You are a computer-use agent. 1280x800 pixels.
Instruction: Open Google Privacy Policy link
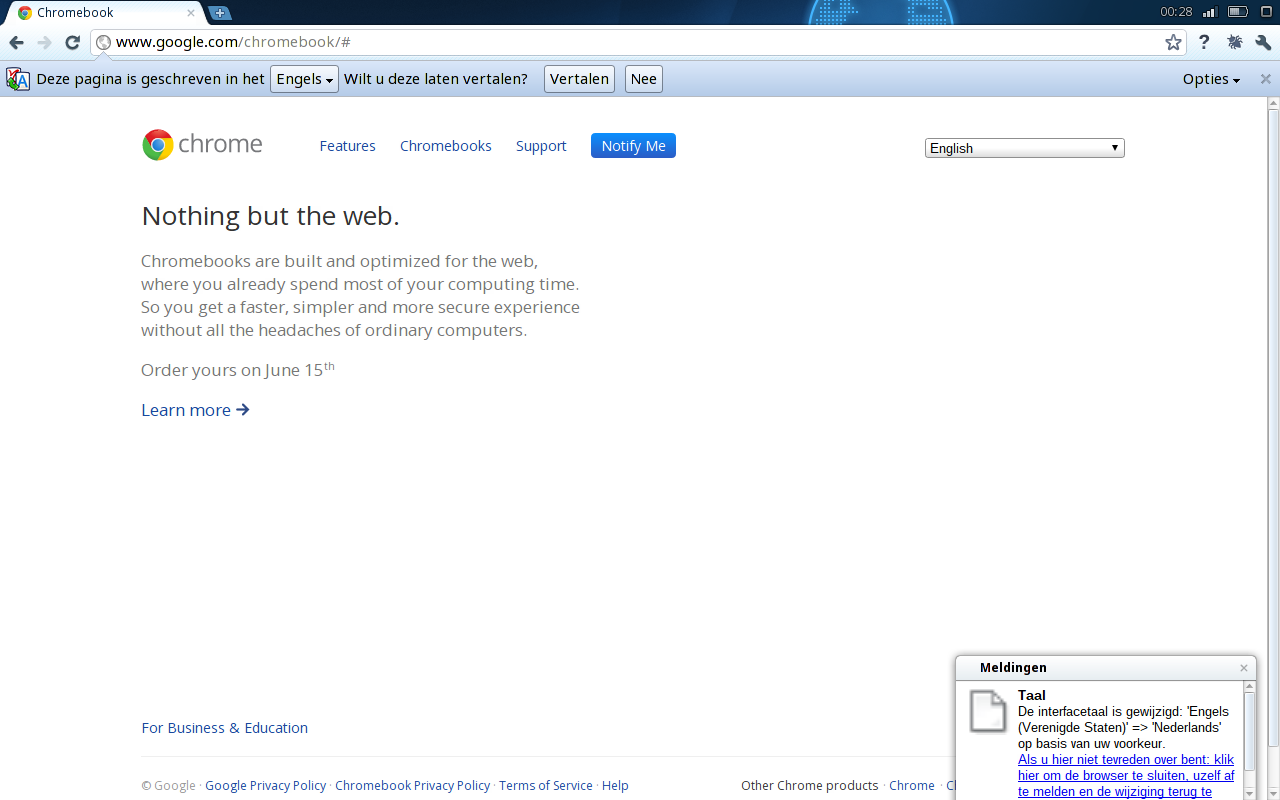click(265, 786)
